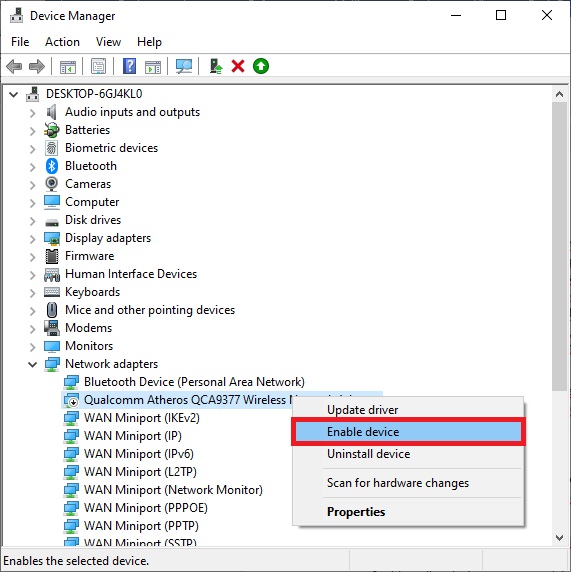Click the Mice and other pointing devices icon
The height and width of the screenshot is (572, 571).
pyautogui.click(x=52, y=310)
